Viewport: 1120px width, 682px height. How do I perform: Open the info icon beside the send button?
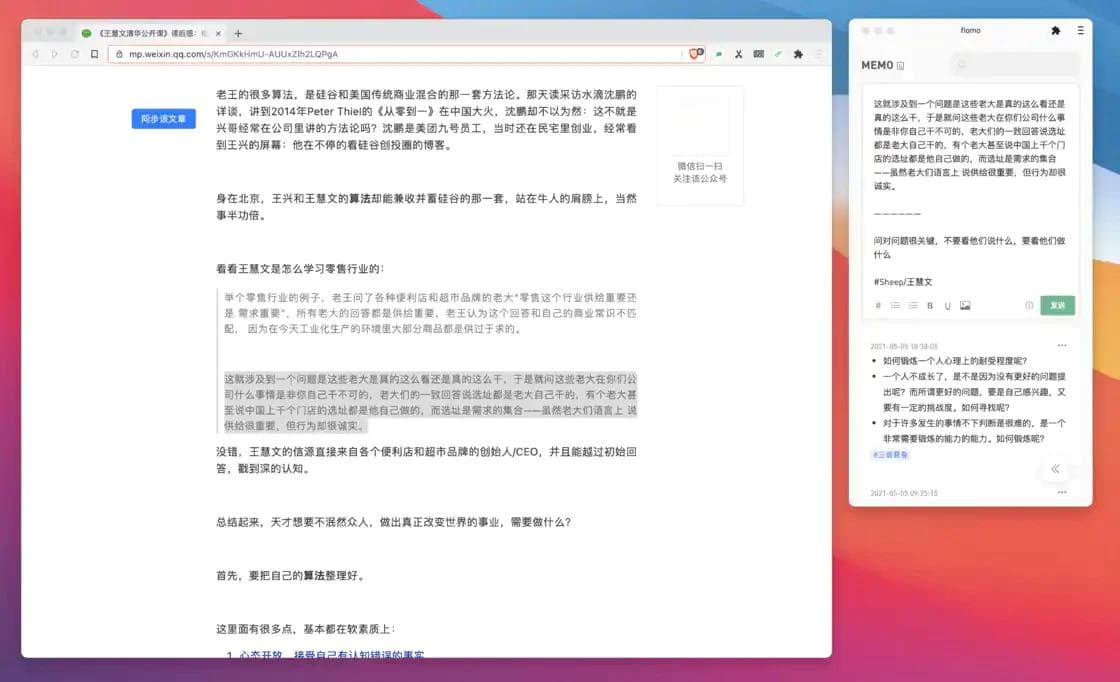[x=1029, y=306]
